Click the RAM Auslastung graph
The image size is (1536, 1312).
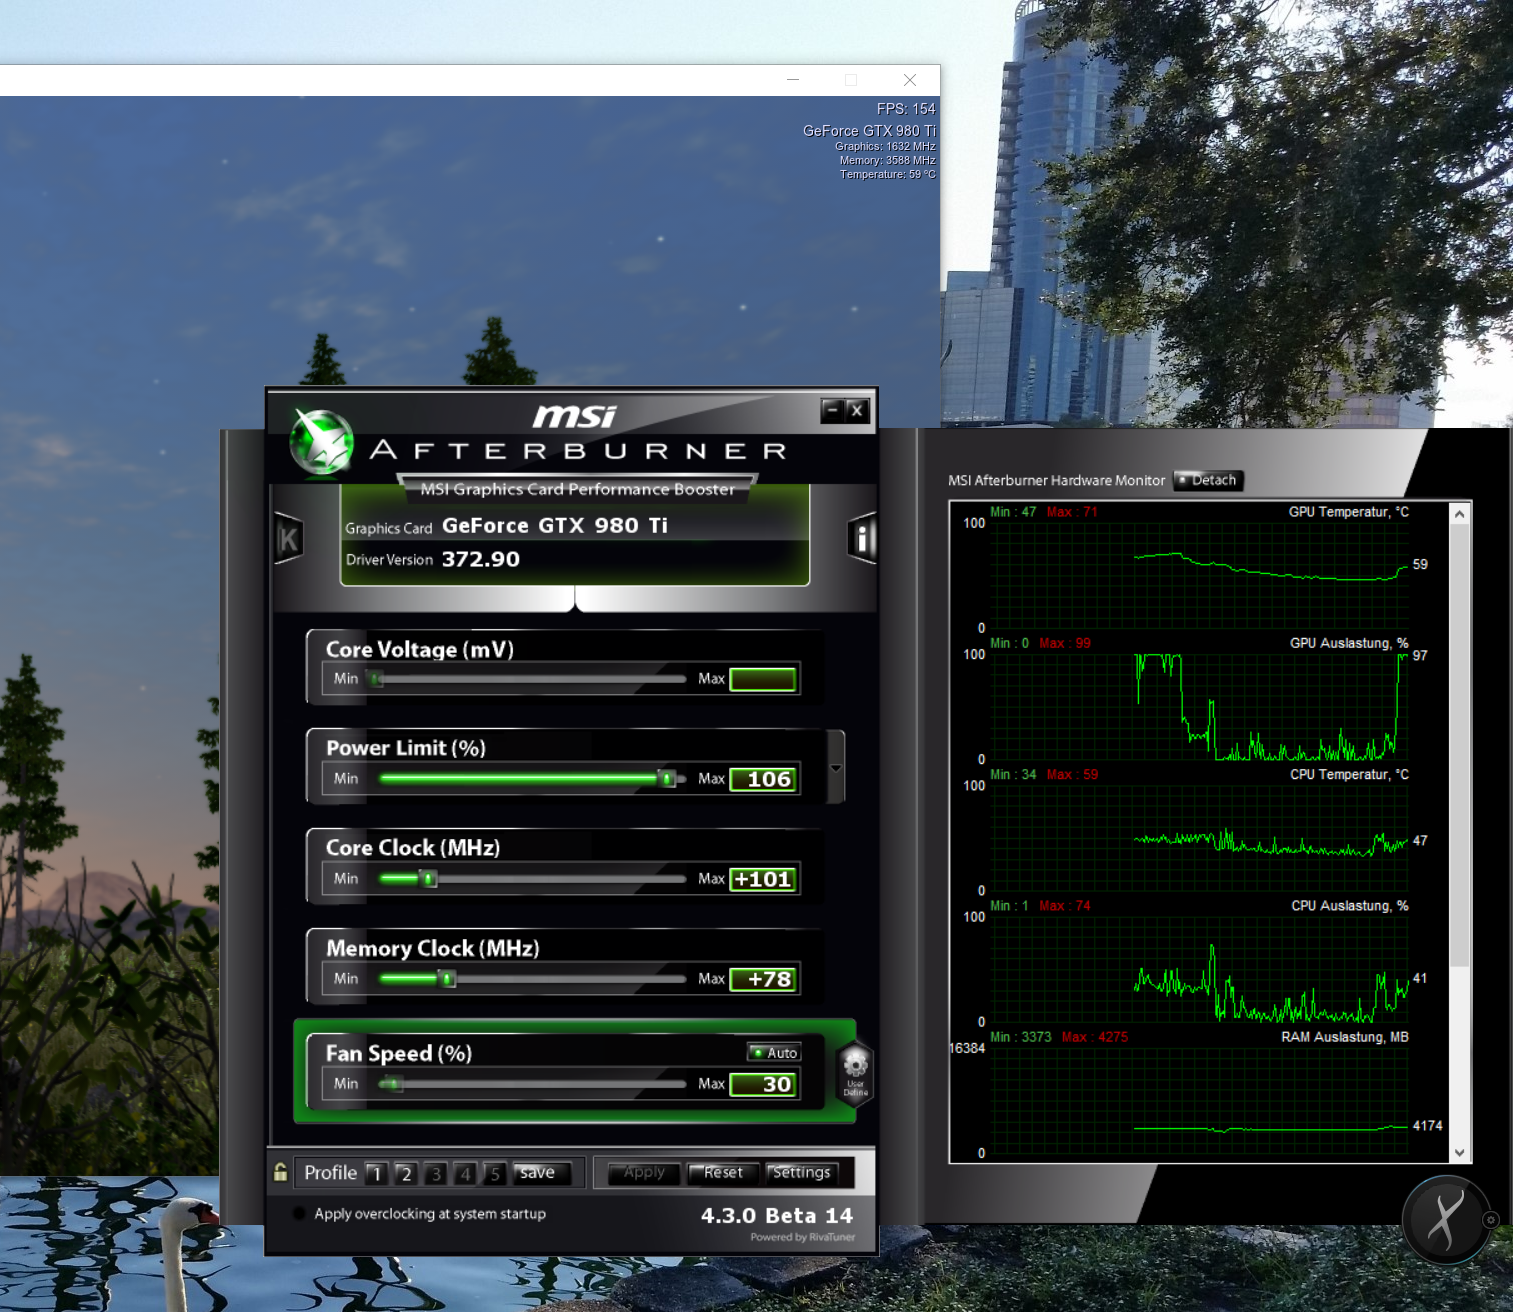pyautogui.click(x=1200, y=1100)
